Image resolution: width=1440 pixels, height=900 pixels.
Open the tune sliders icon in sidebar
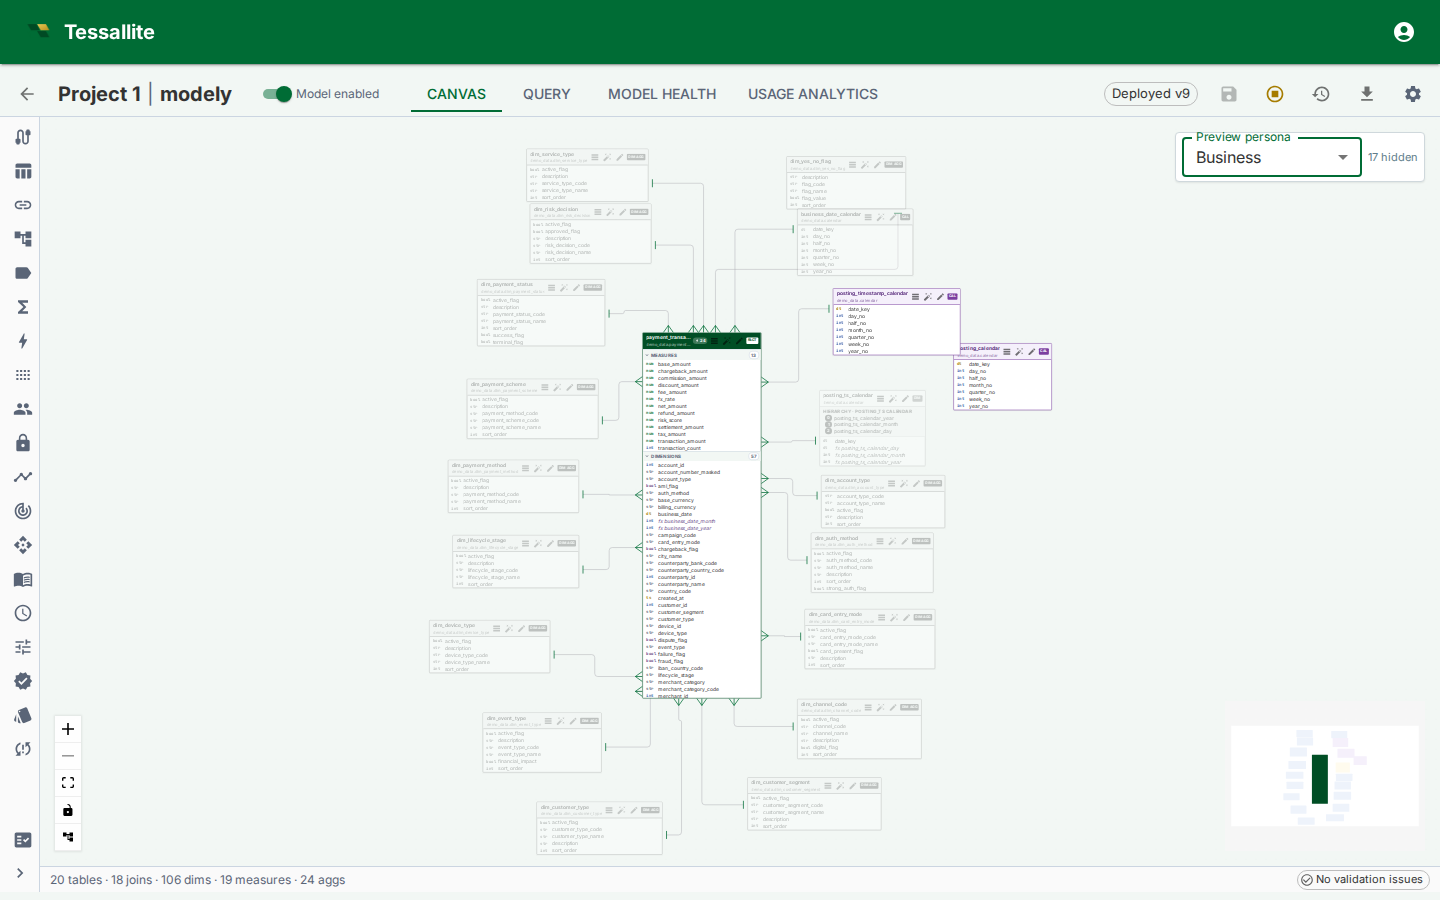(23, 647)
